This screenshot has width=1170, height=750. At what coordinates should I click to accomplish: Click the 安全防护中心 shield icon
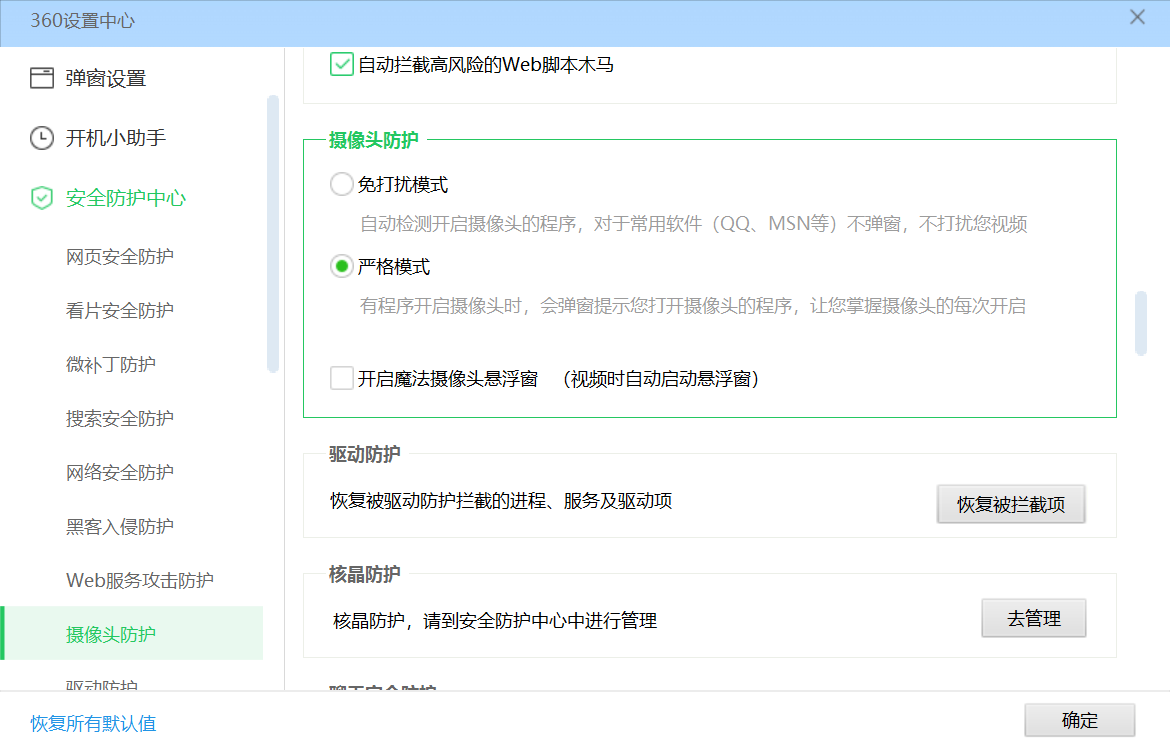tap(42, 198)
